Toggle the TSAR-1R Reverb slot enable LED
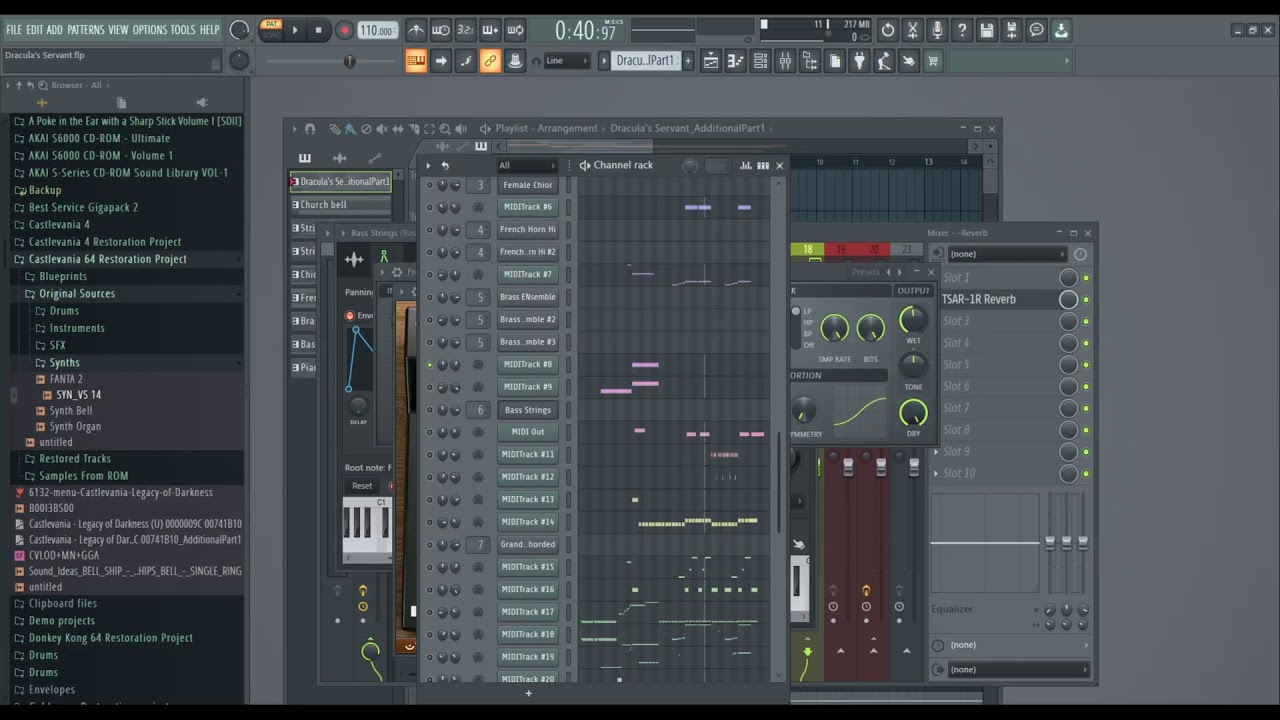 click(x=1086, y=299)
